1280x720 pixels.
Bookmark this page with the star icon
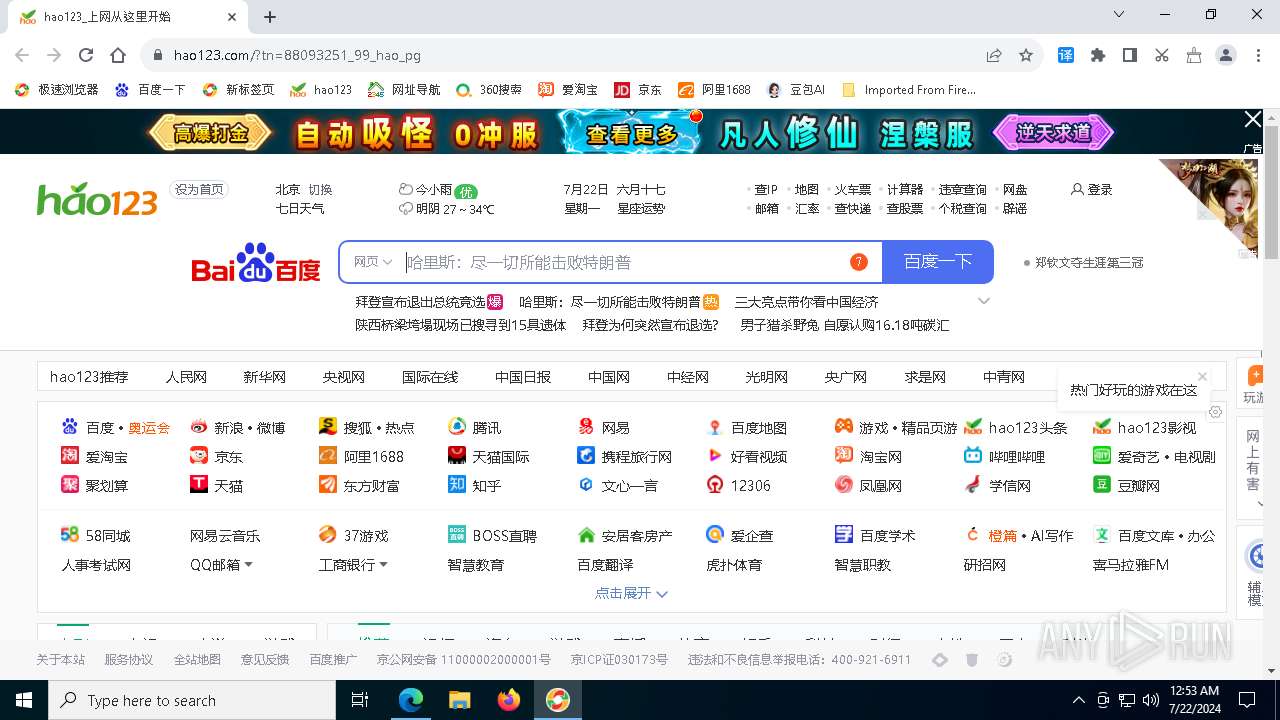[1026, 55]
